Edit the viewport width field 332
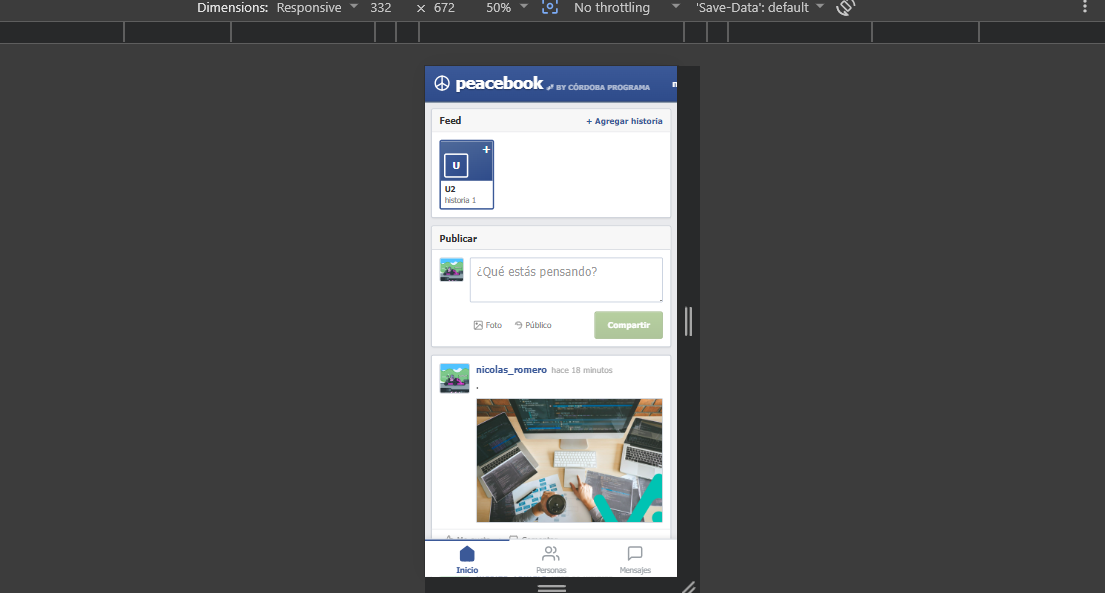1105x593 pixels. click(x=381, y=8)
